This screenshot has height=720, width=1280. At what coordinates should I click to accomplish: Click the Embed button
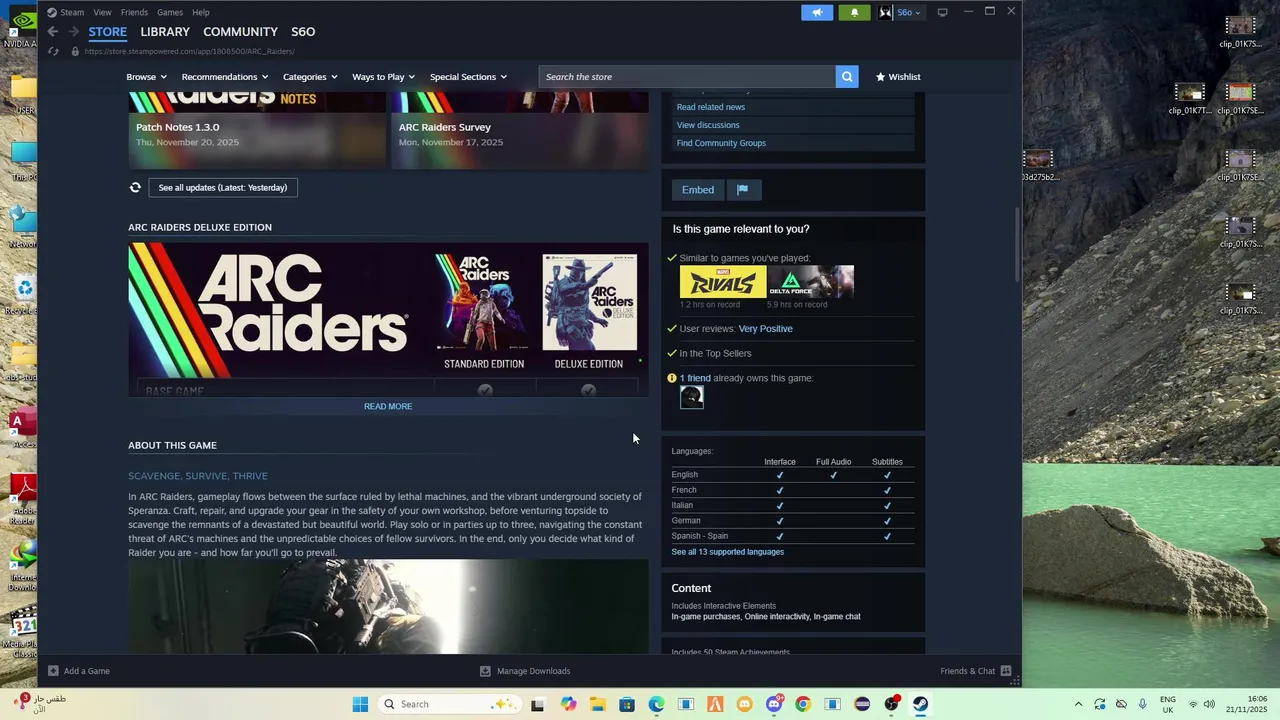698,190
